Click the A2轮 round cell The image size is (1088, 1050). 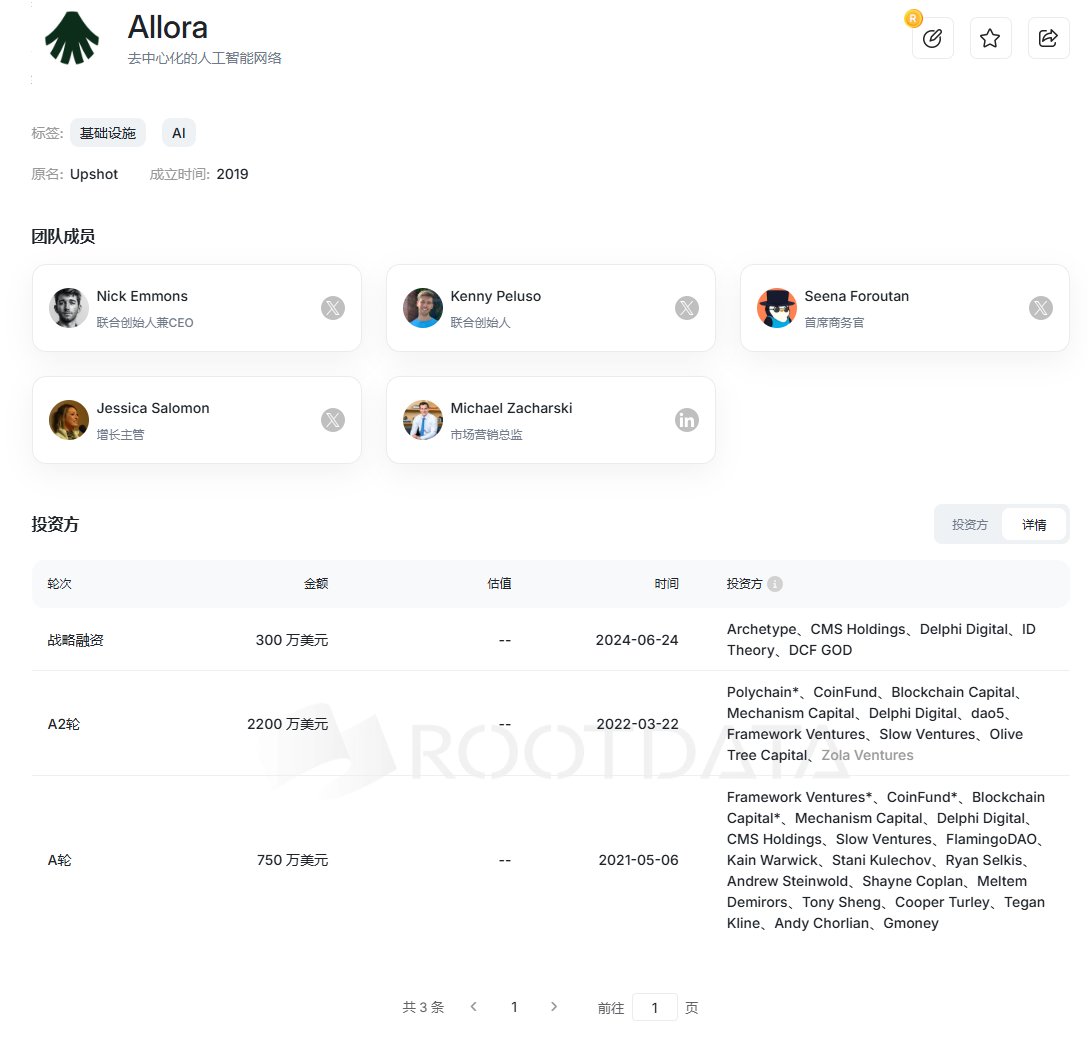coord(63,724)
